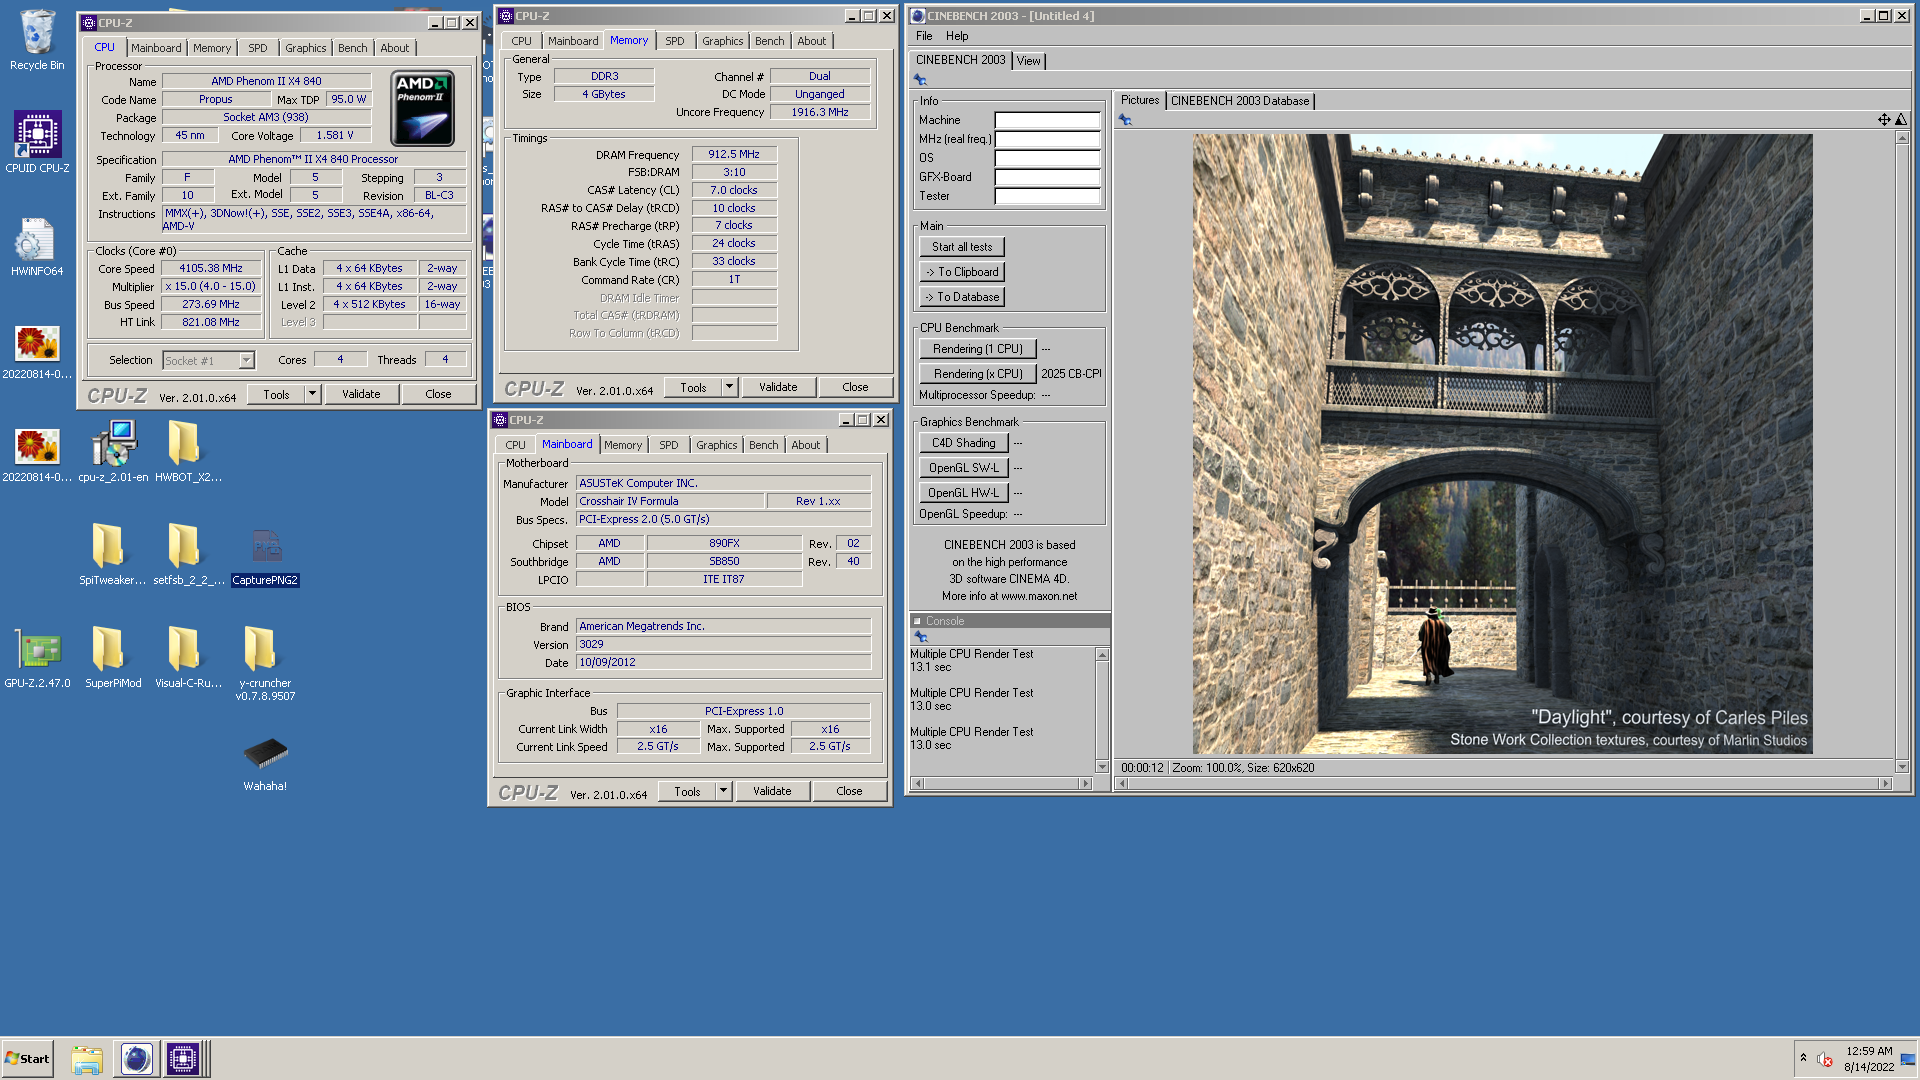Image resolution: width=1920 pixels, height=1080 pixels.
Task: Run the OpenGL SW-L test
Action: [964, 468]
